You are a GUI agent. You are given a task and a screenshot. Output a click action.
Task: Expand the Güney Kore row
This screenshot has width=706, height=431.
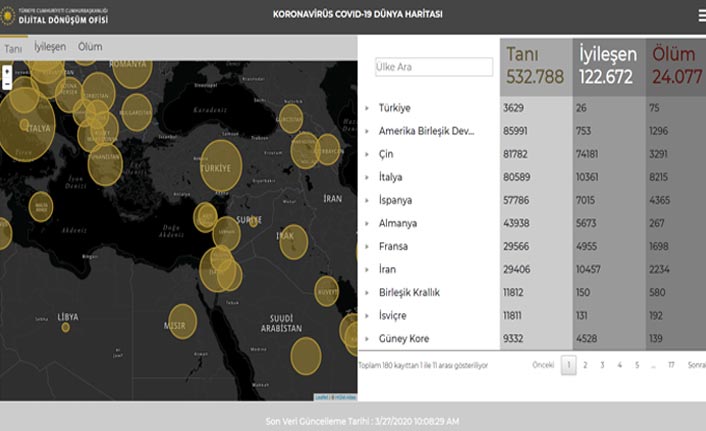367,339
